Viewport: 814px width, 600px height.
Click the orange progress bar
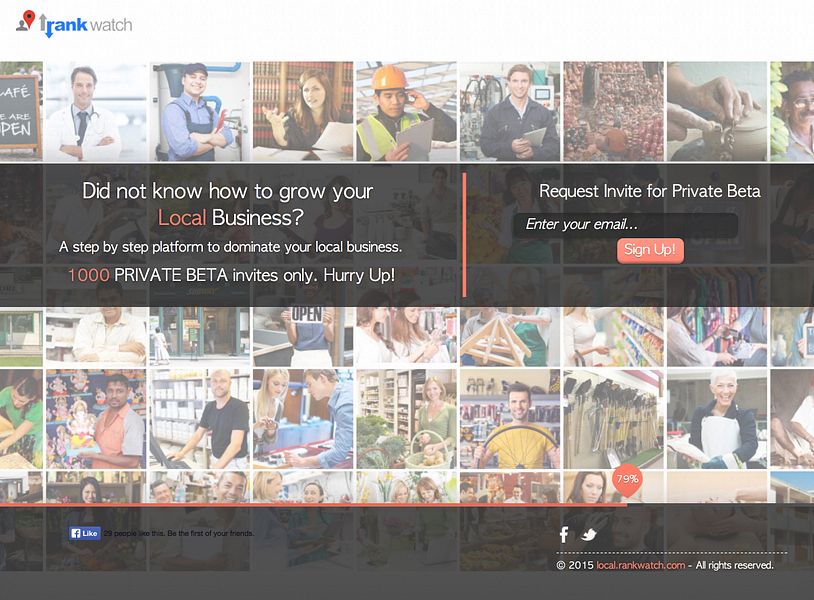pyautogui.click(x=313, y=504)
